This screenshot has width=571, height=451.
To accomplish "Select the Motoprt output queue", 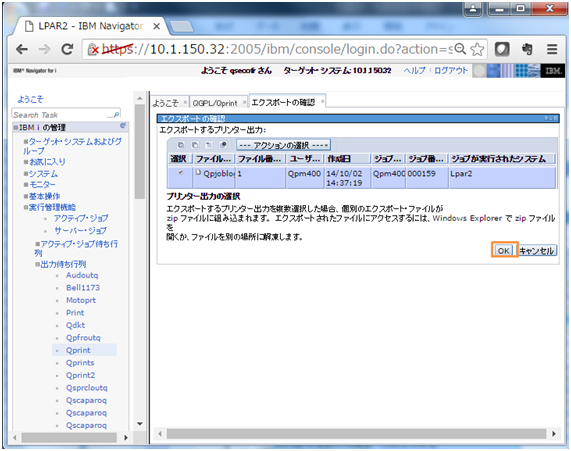I will click(81, 300).
